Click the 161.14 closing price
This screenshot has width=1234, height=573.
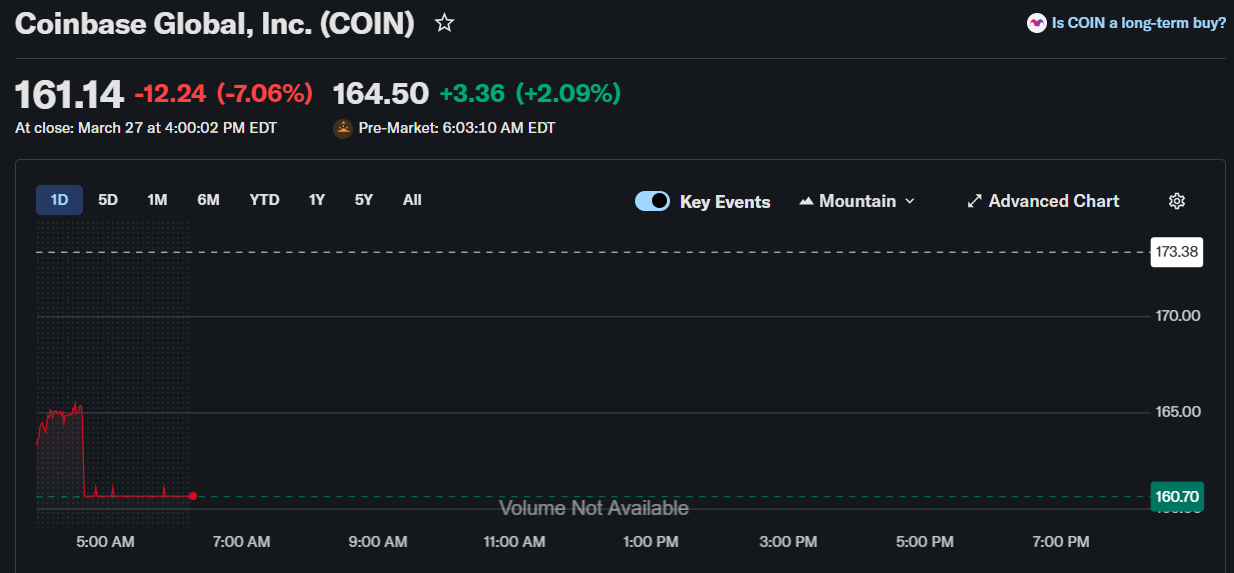point(69,94)
